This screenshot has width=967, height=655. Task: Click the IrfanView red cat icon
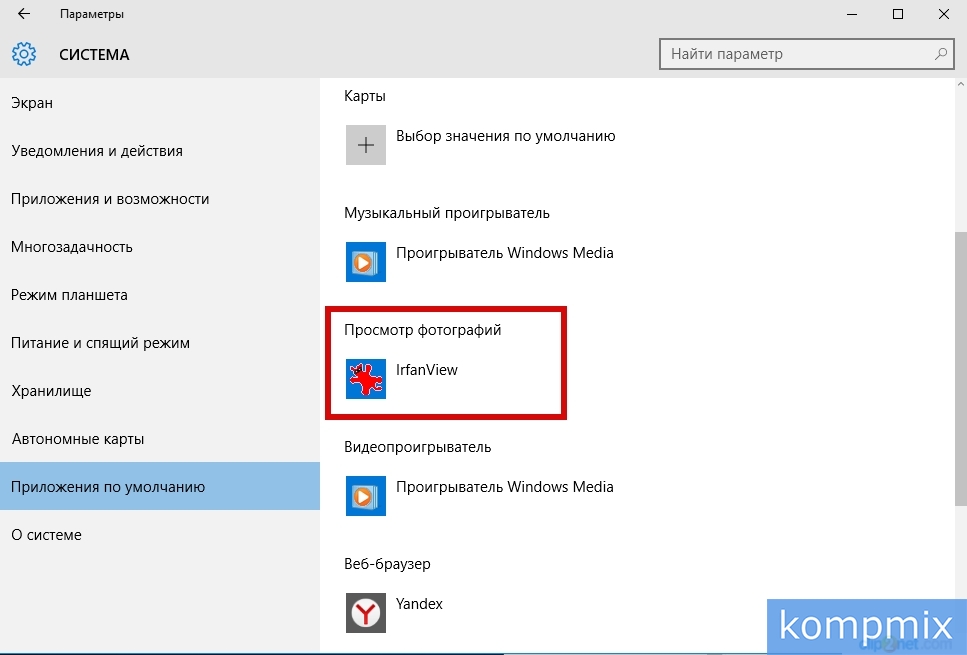(366, 379)
